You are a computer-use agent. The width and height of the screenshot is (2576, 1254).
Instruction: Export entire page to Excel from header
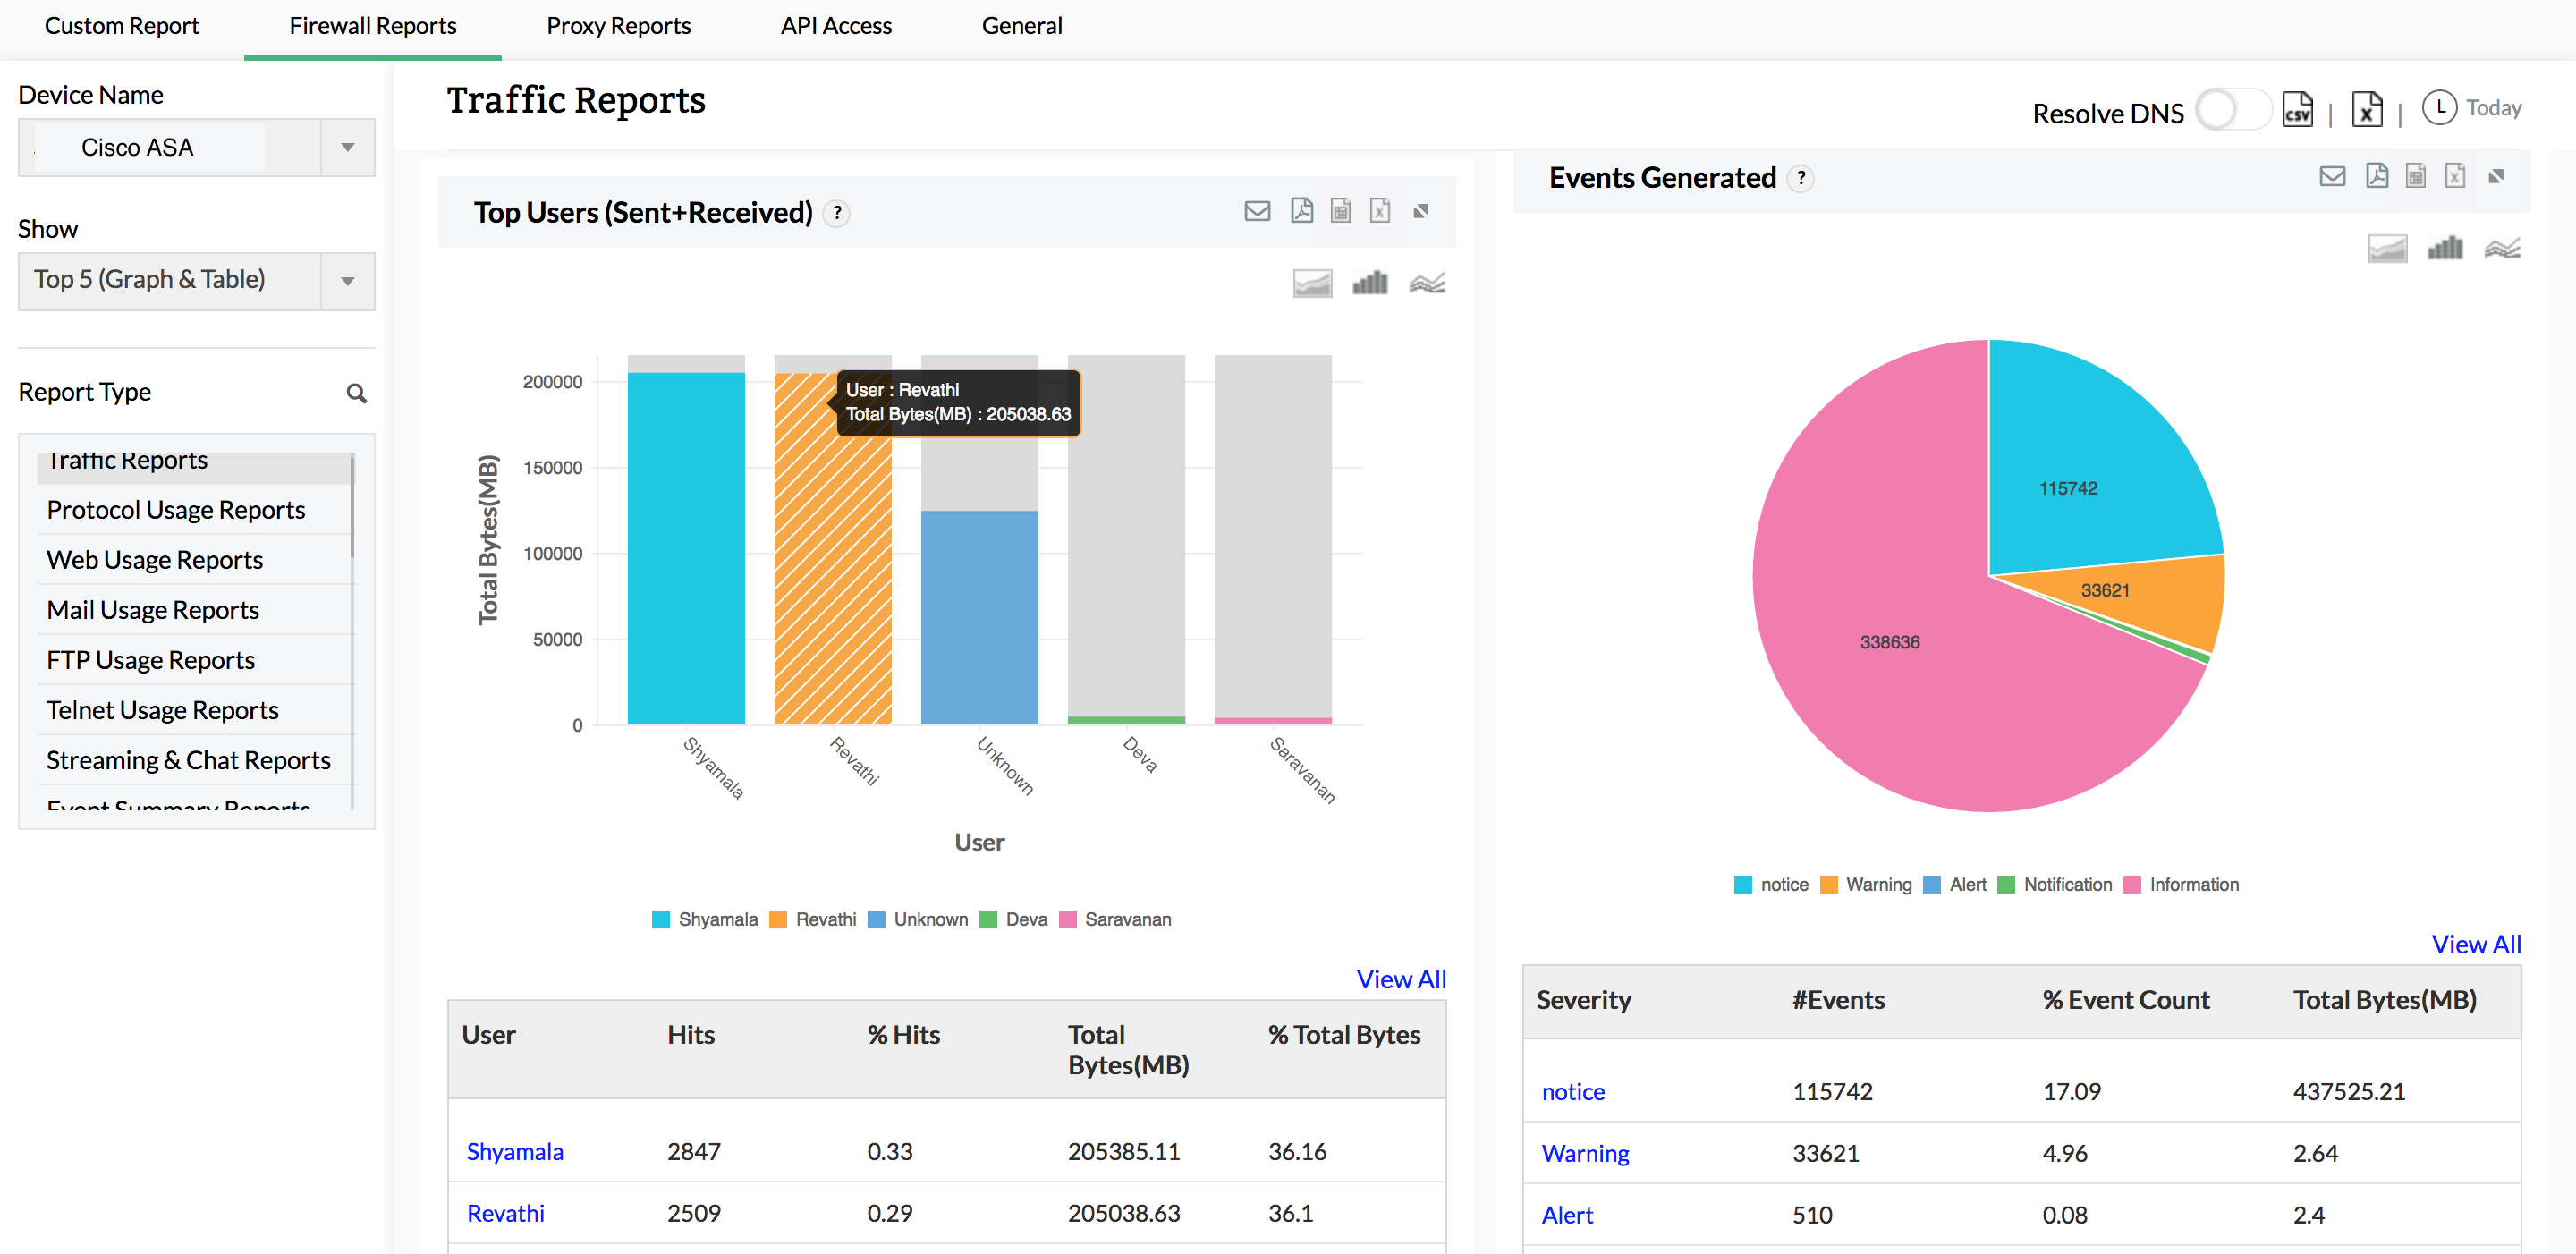[x=2366, y=108]
